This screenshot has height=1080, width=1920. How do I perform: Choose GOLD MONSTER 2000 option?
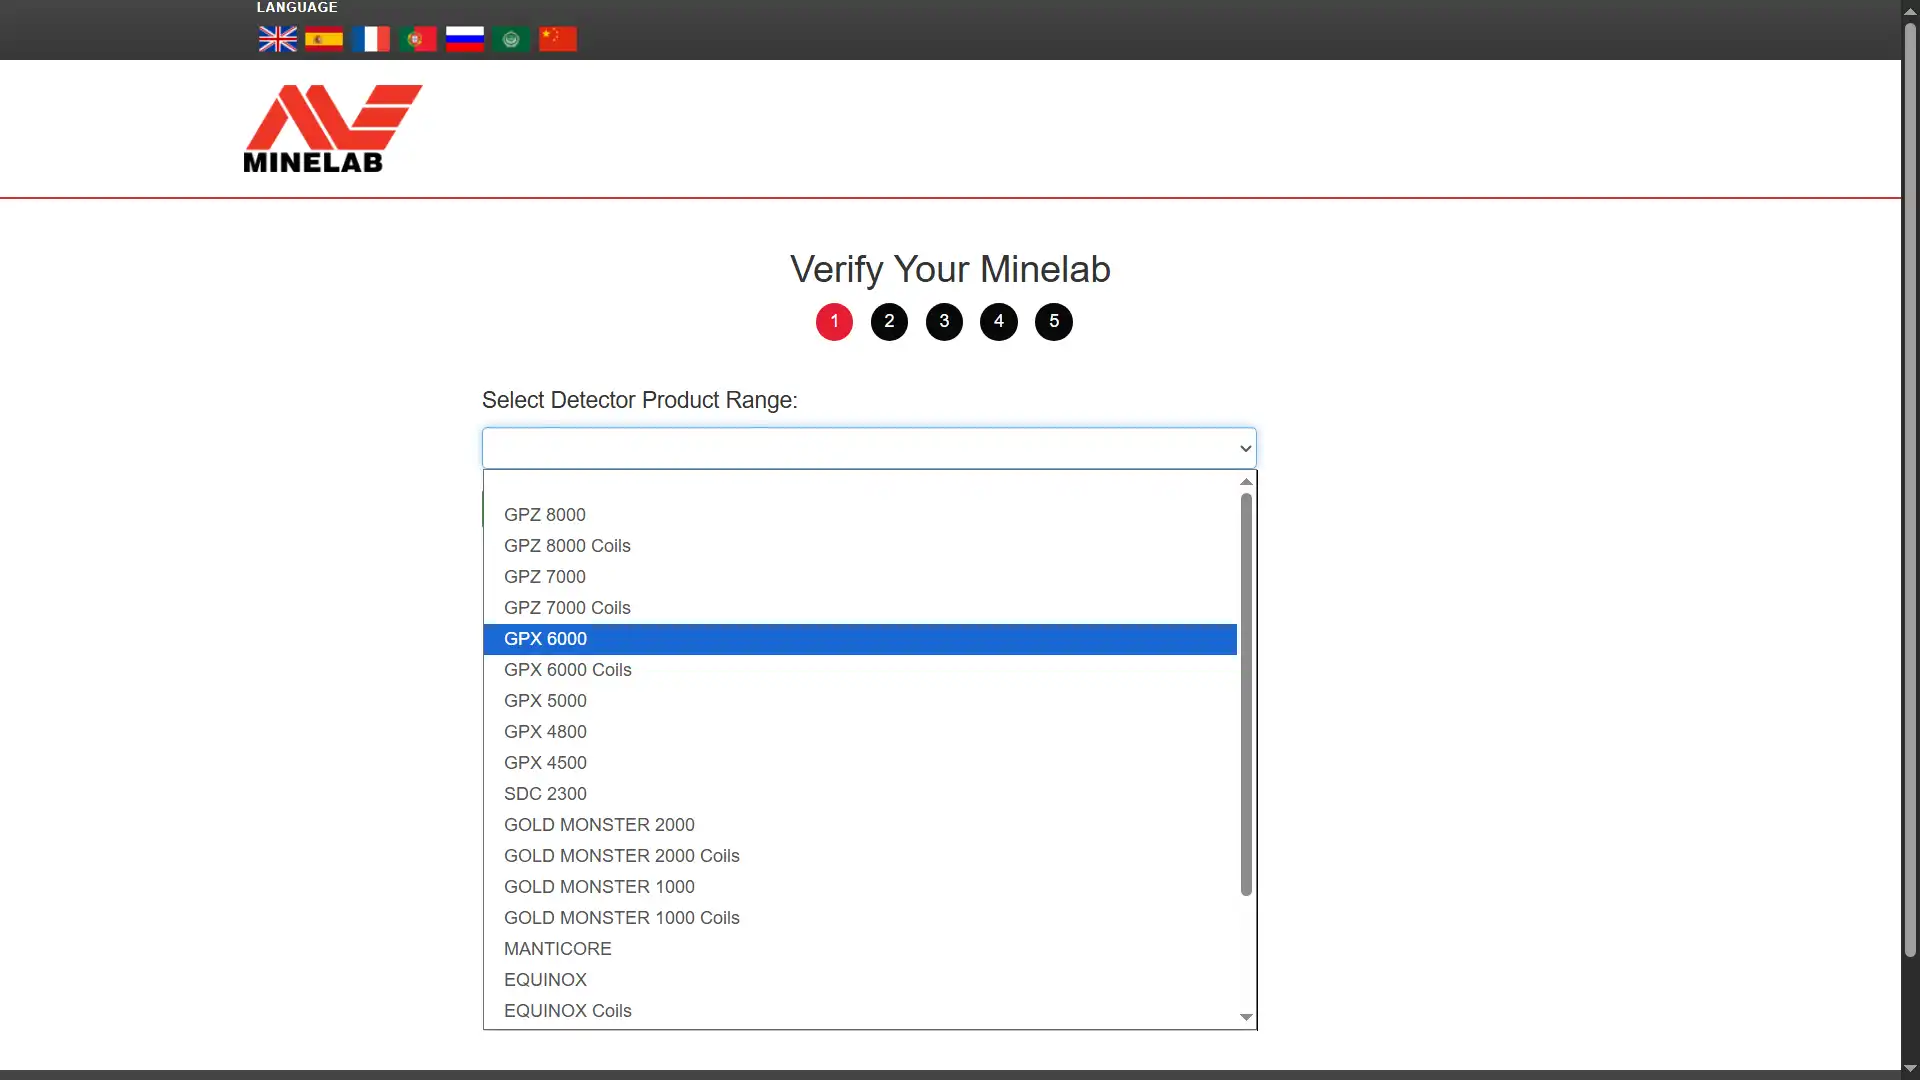point(860,825)
